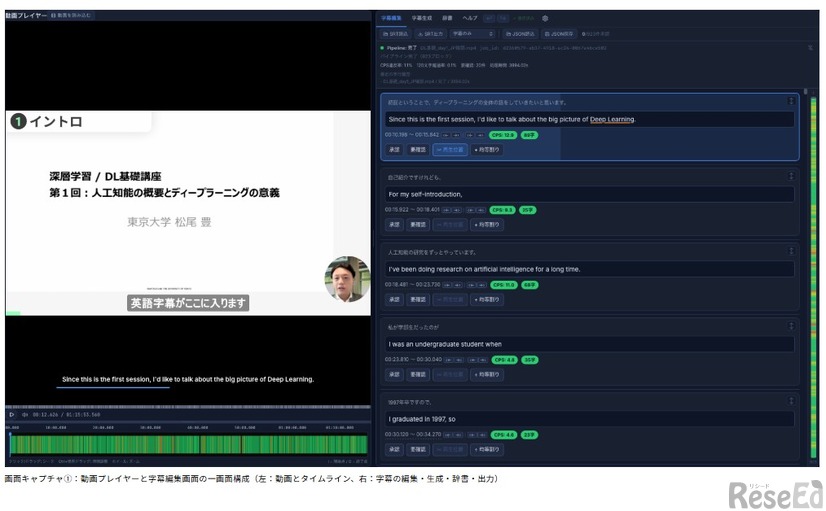
Task: Mark 'I was an undergraduate student' as 要確認
Action: click(418, 375)
